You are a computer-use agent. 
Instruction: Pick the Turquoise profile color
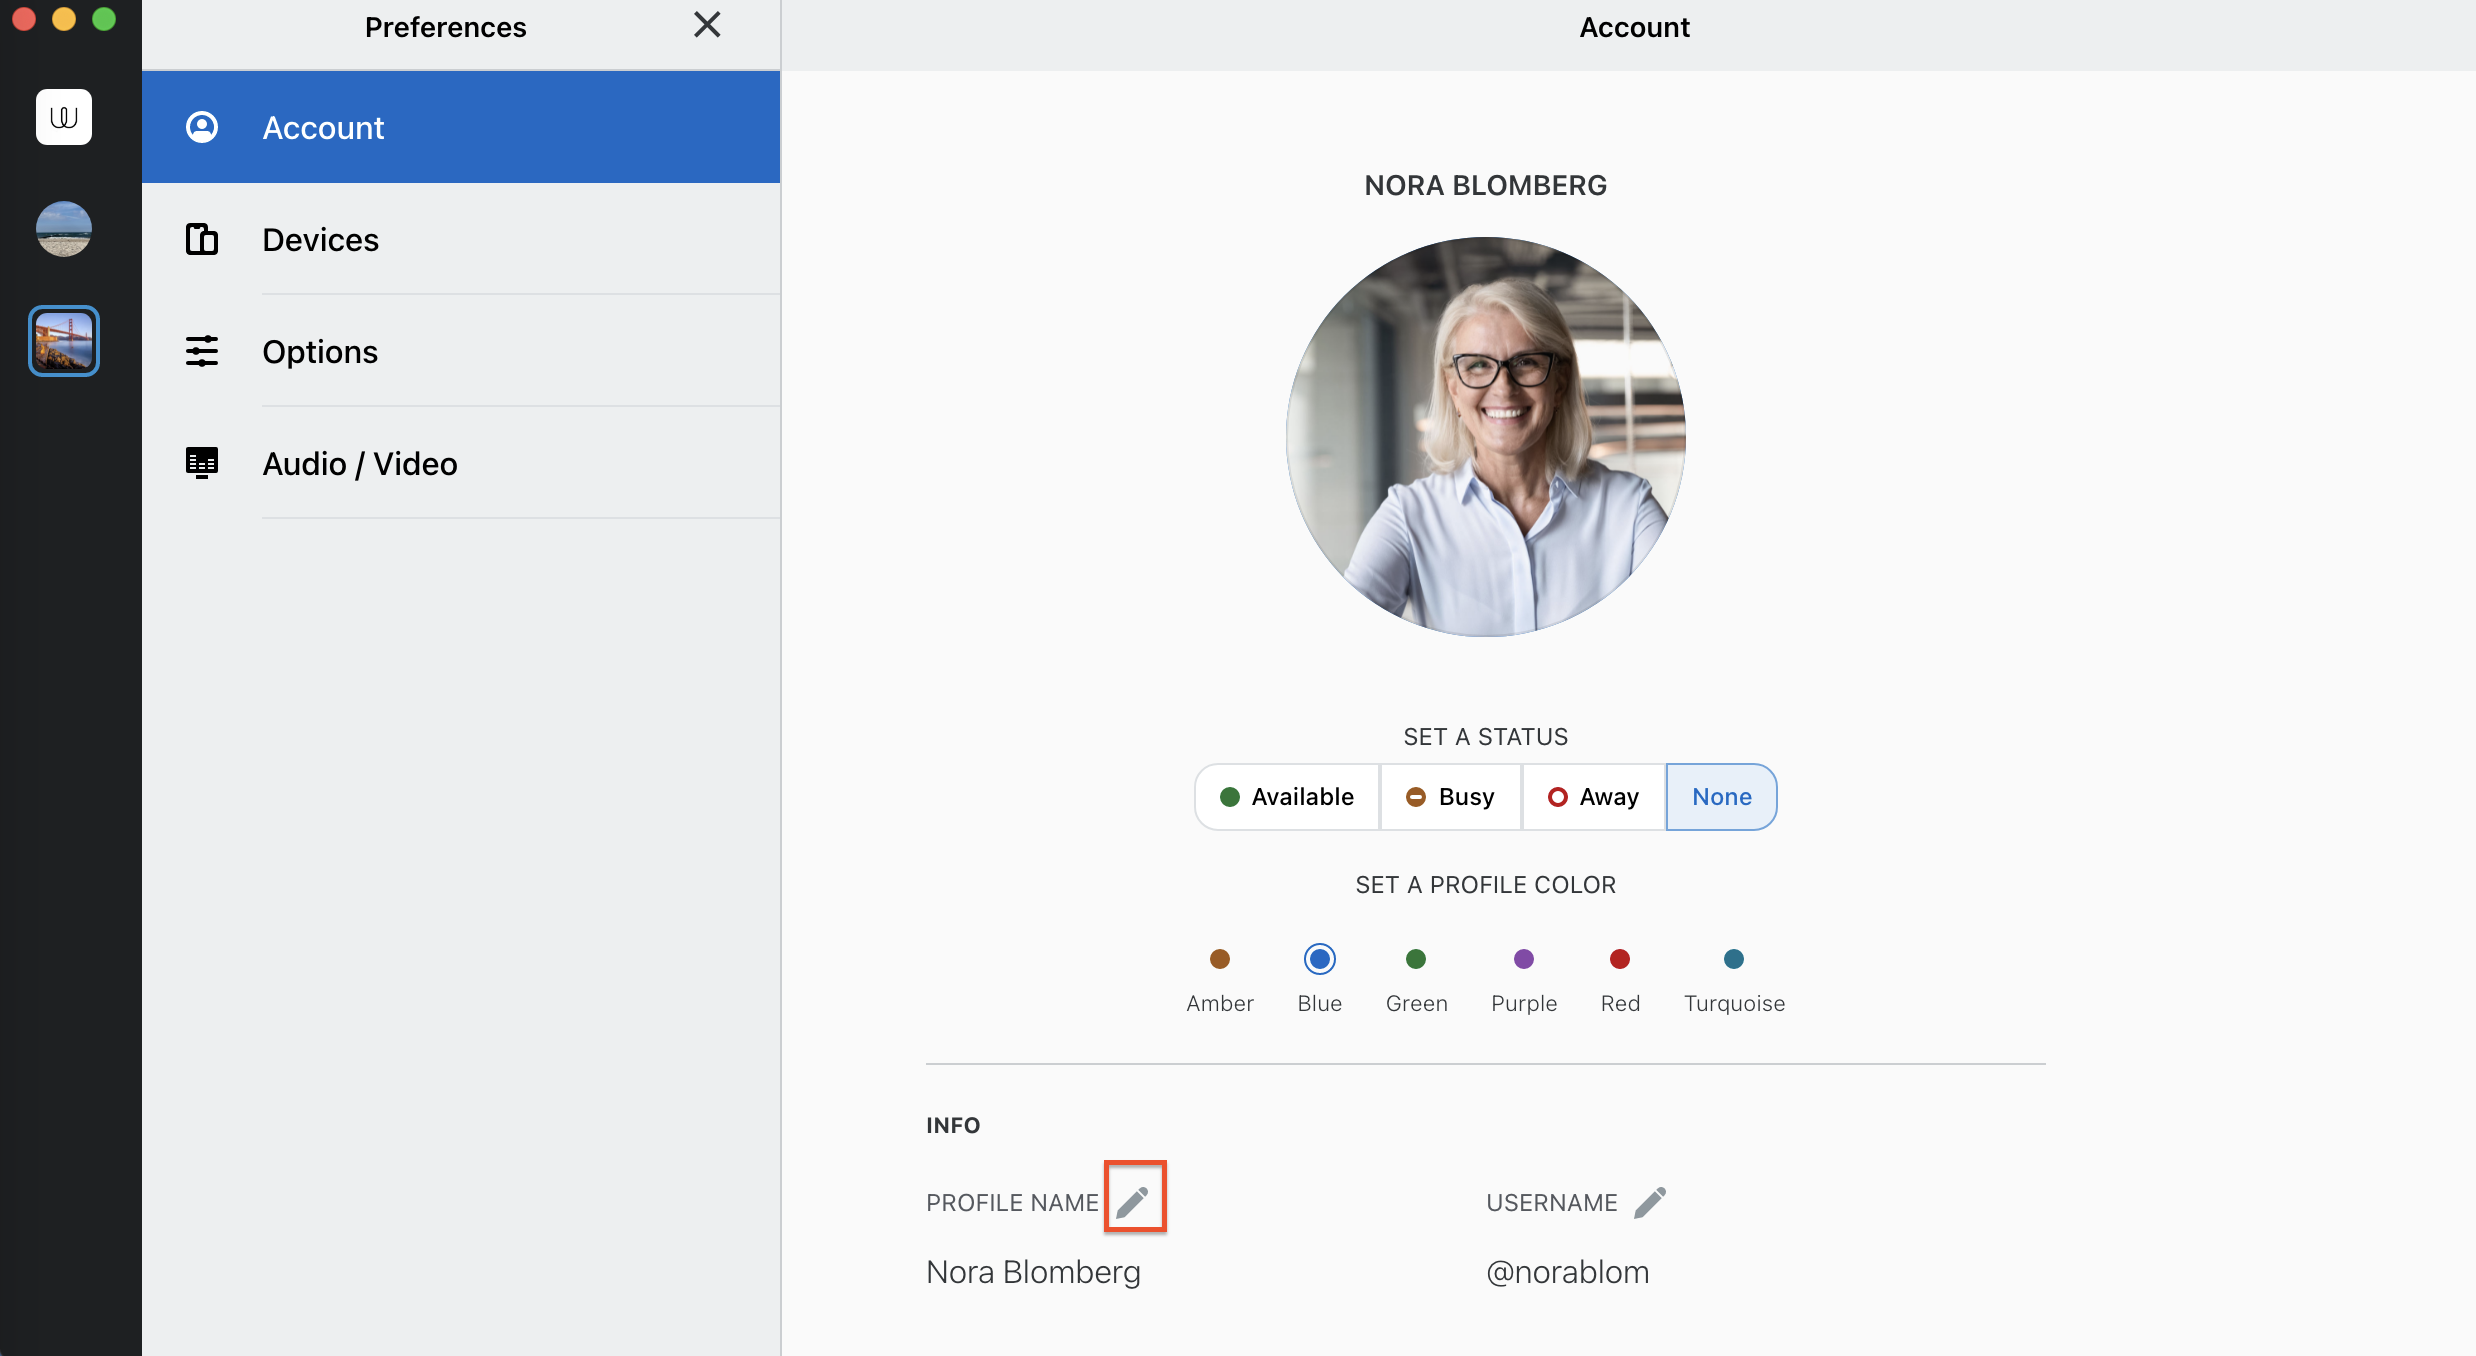[x=1734, y=958]
